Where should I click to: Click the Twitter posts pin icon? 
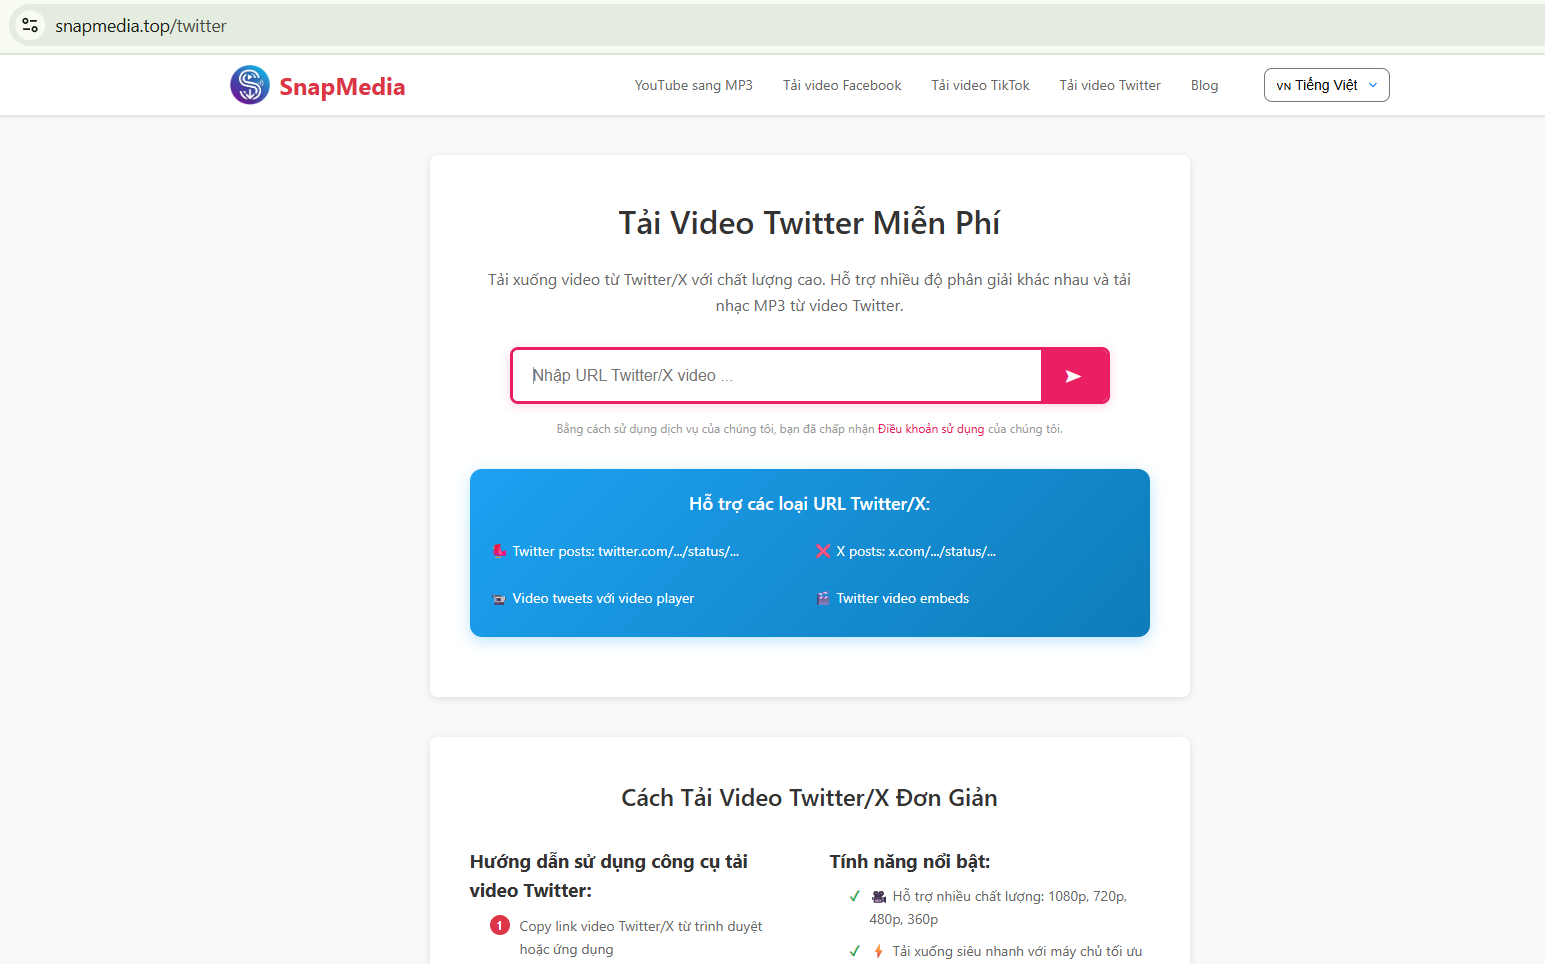point(498,550)
